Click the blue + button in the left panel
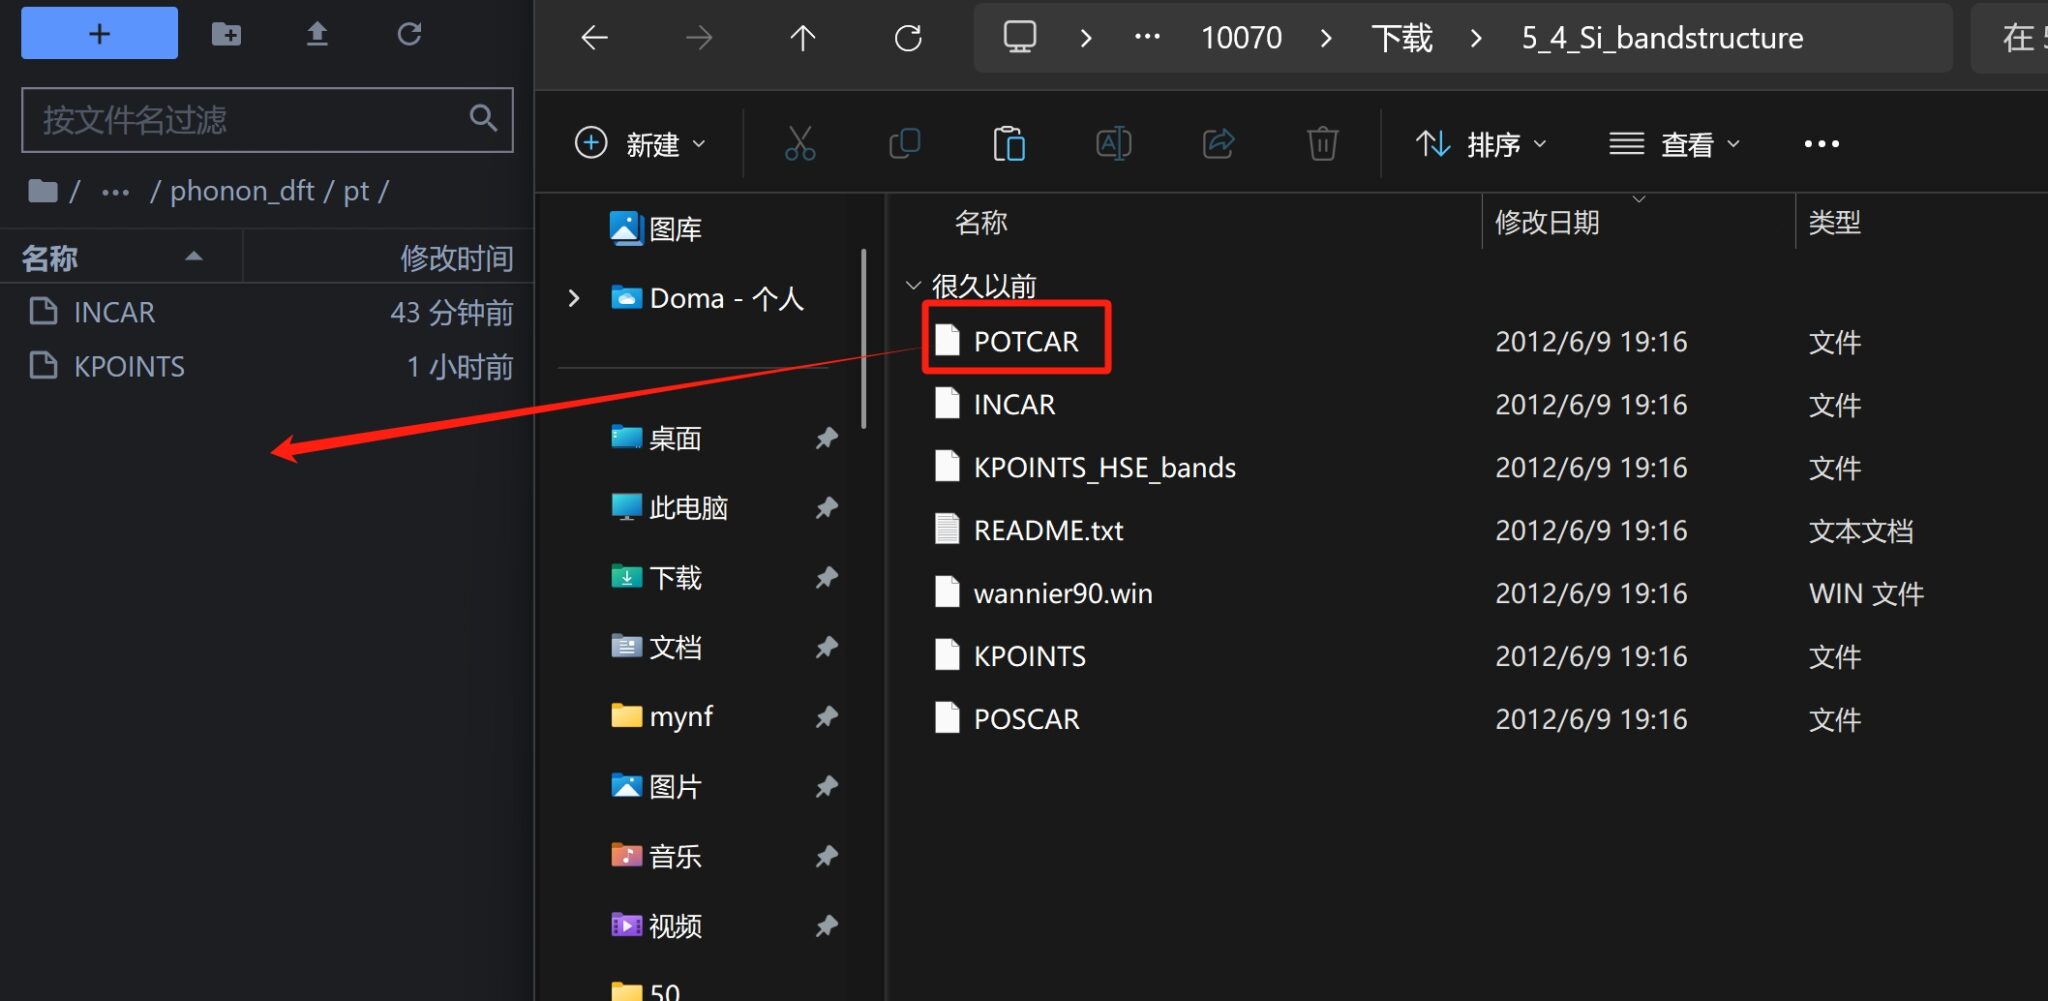2048x1001 pixels. [x=98, y=33]
